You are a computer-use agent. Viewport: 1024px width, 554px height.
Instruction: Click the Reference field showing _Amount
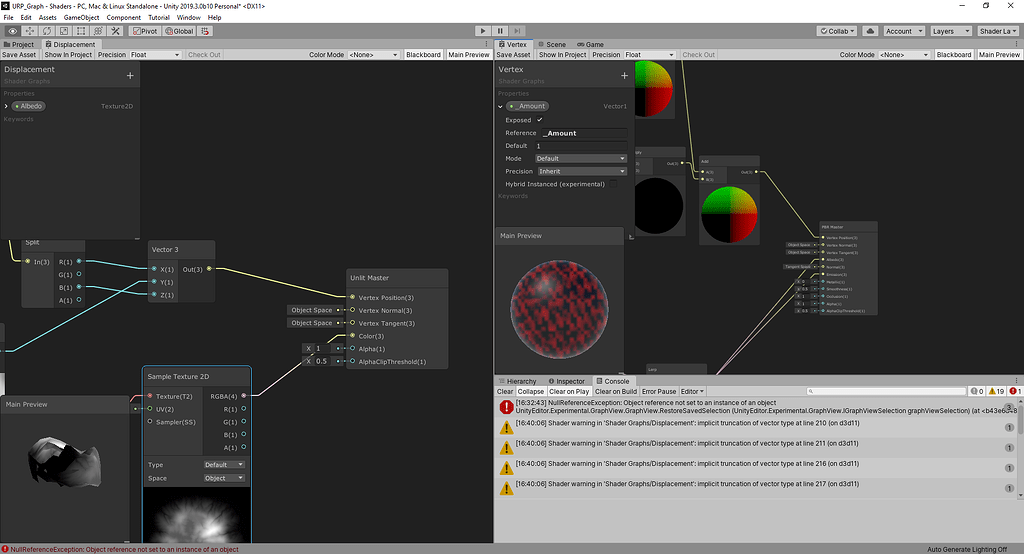(583, 133)
